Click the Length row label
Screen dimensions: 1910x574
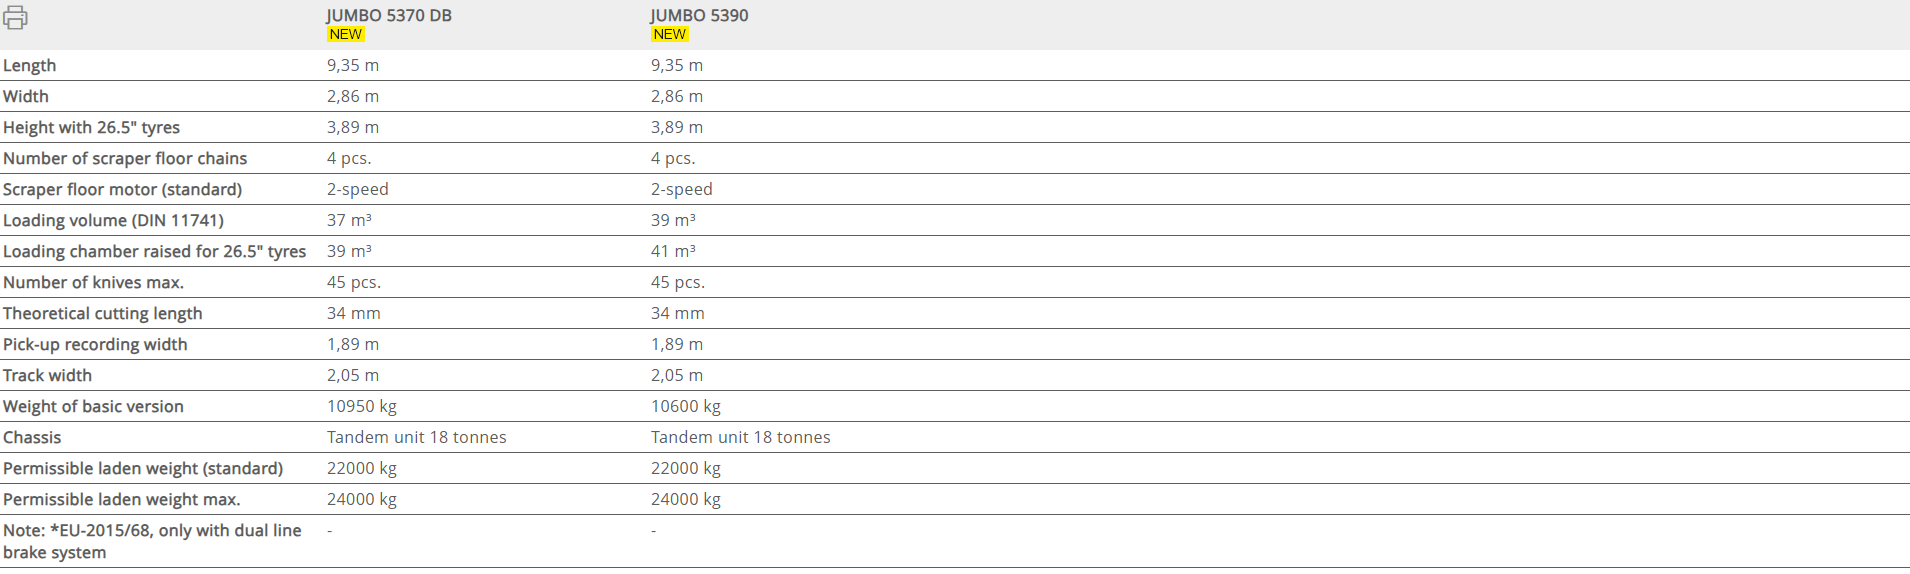pyautogui.click(x=30, y=65)
